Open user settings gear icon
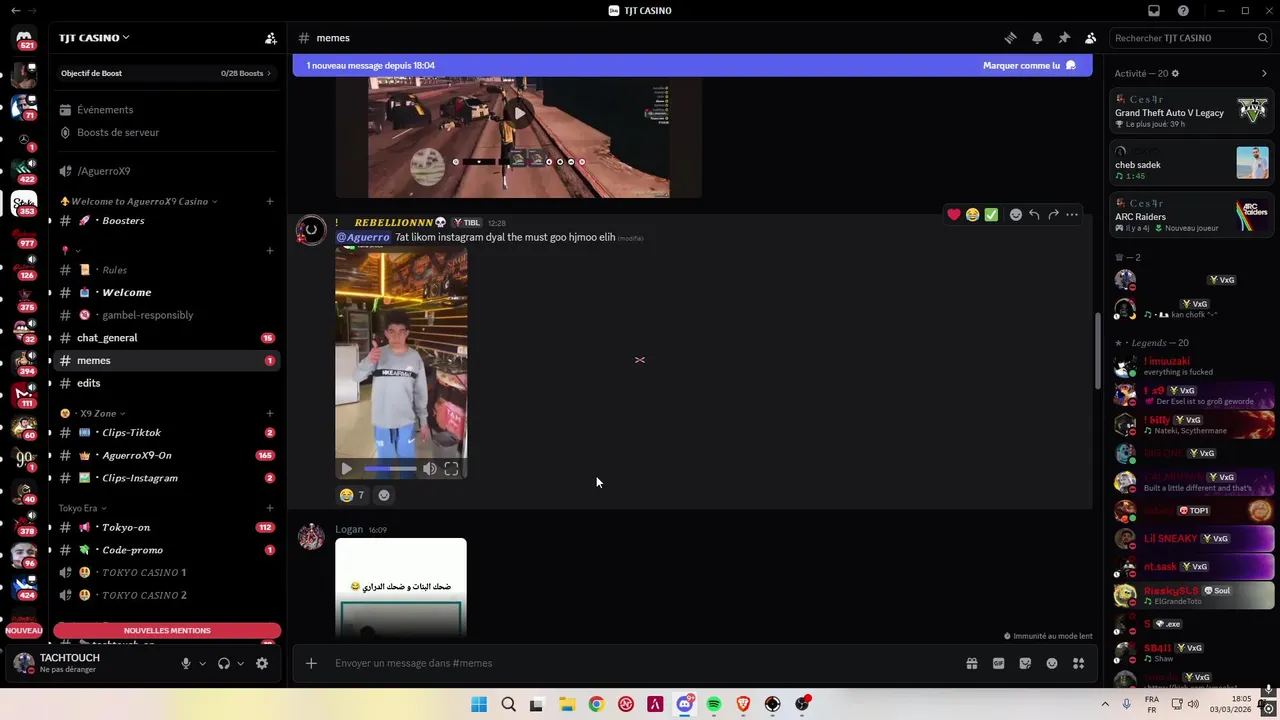This screenshot has height=720, width=1280. (262, 663)
